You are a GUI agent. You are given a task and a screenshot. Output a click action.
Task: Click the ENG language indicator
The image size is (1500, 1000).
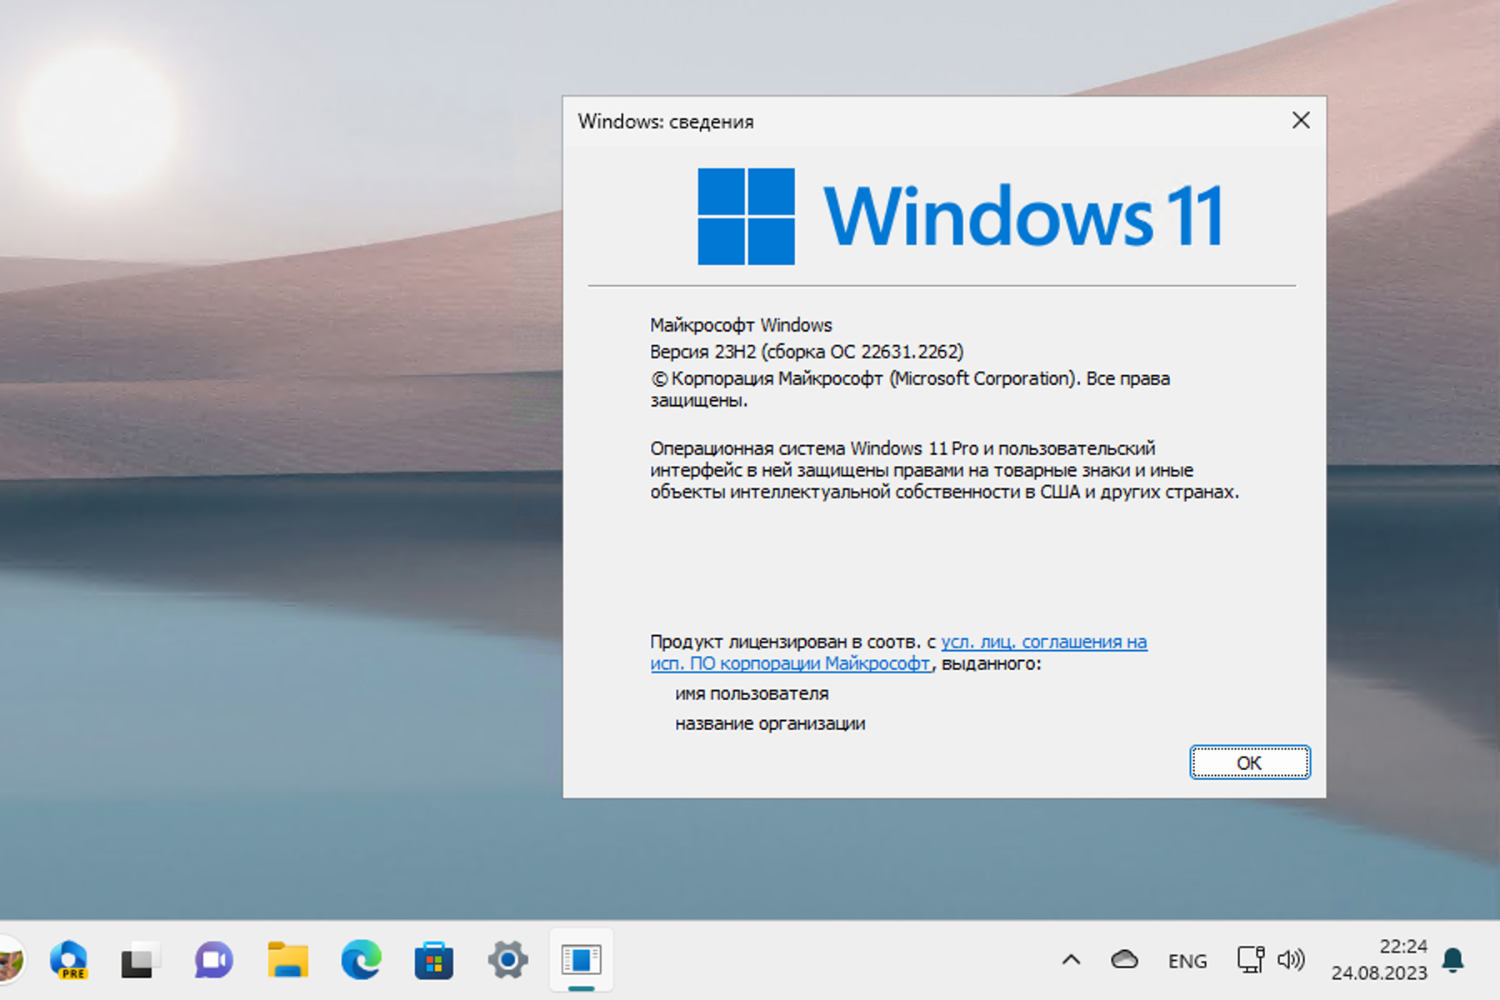coord(1187,960)
